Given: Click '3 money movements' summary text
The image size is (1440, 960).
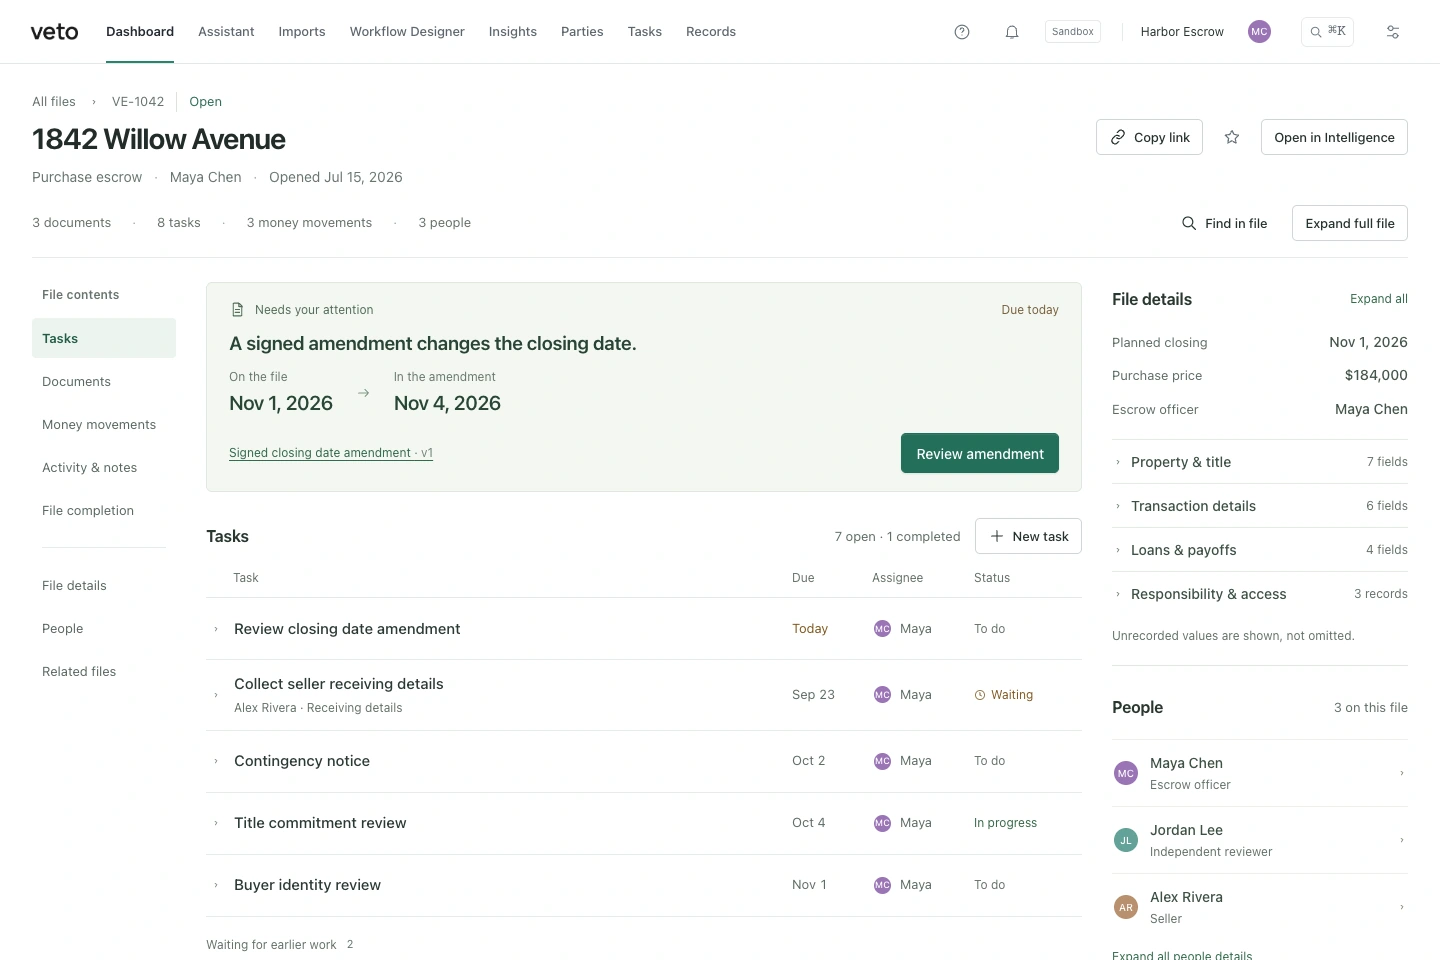Looking at the screenshot, I should pyautogui.click(x=309, y=223).
